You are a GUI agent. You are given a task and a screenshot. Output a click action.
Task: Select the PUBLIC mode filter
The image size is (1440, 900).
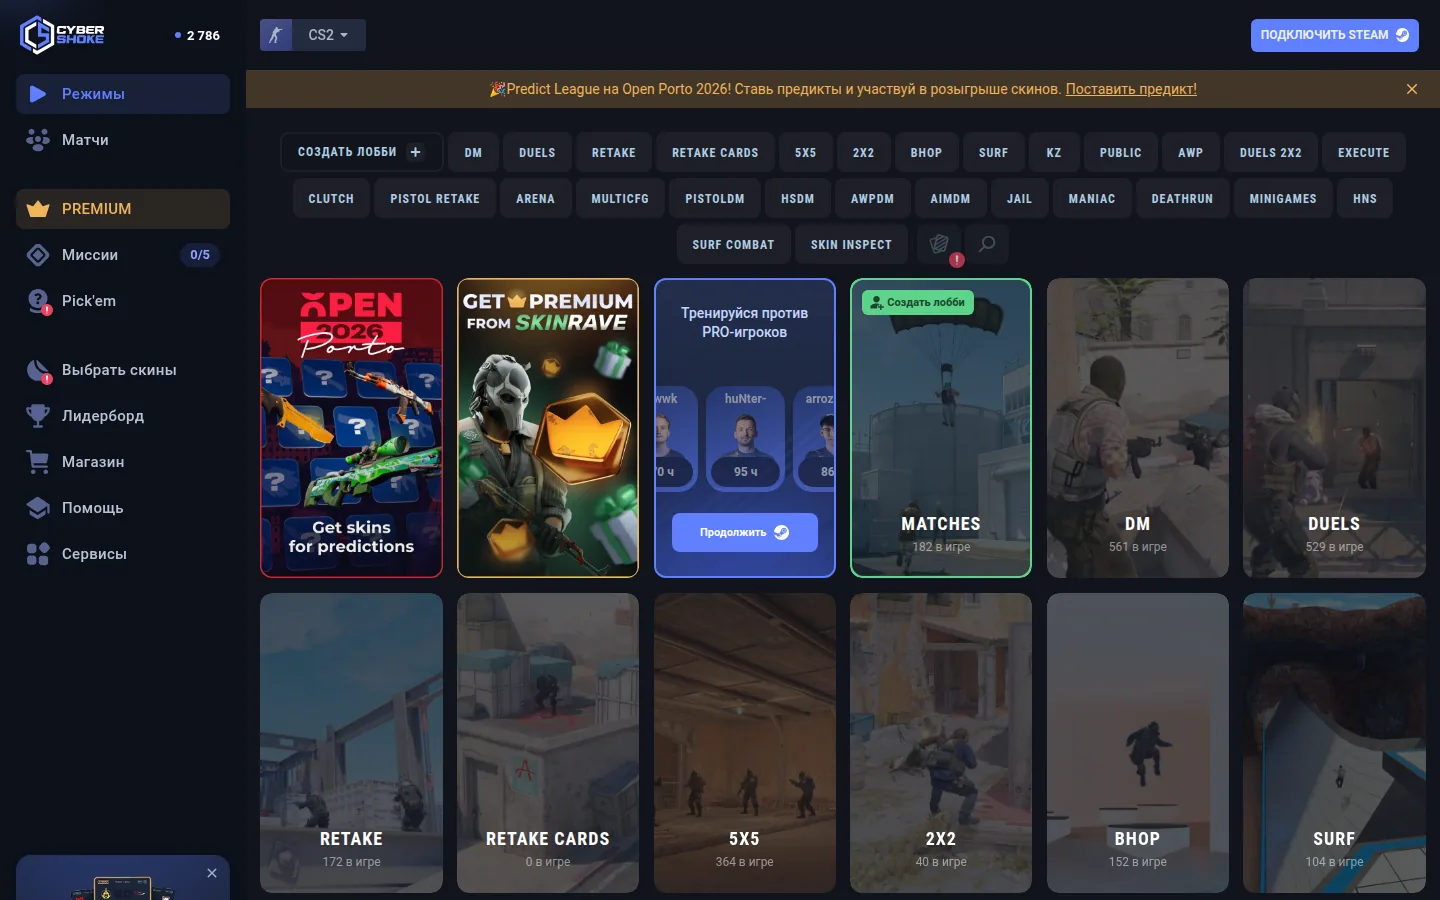(1121, 153)
